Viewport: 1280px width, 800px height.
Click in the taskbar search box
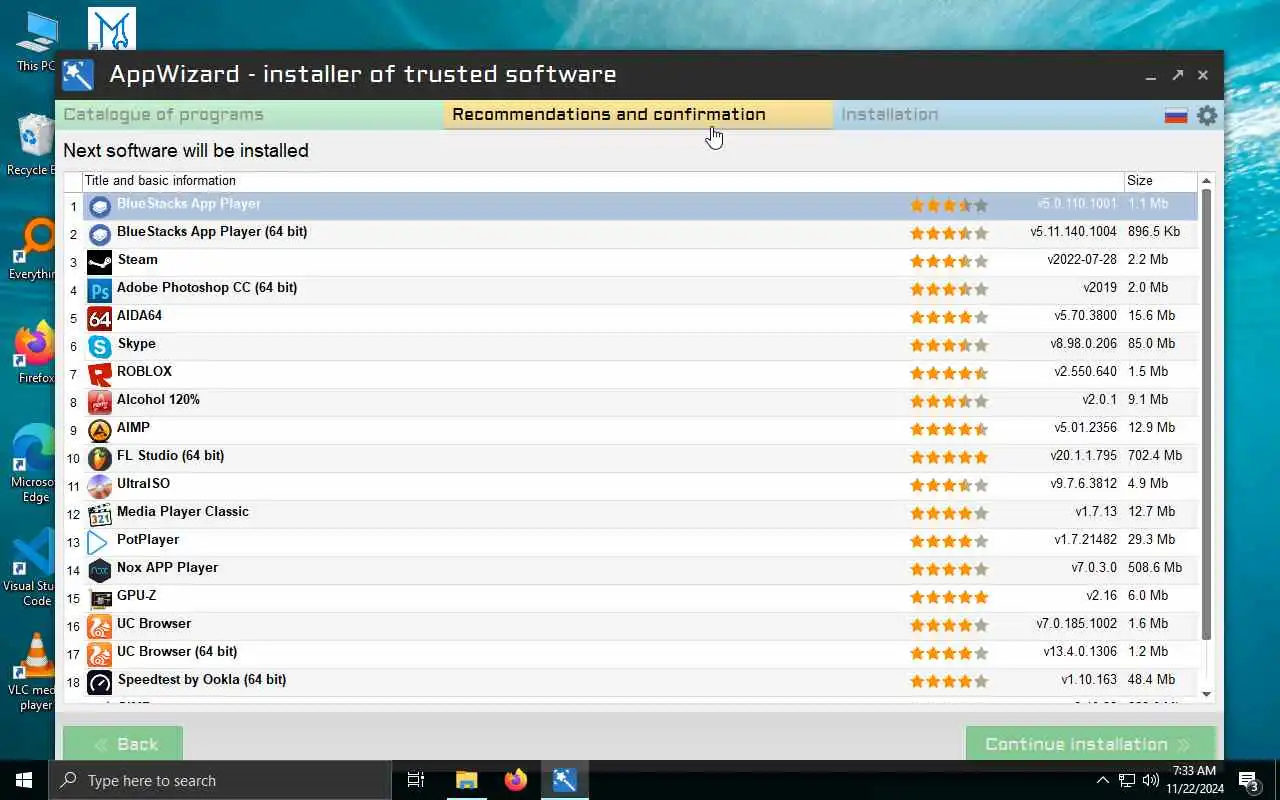[219, 780]
